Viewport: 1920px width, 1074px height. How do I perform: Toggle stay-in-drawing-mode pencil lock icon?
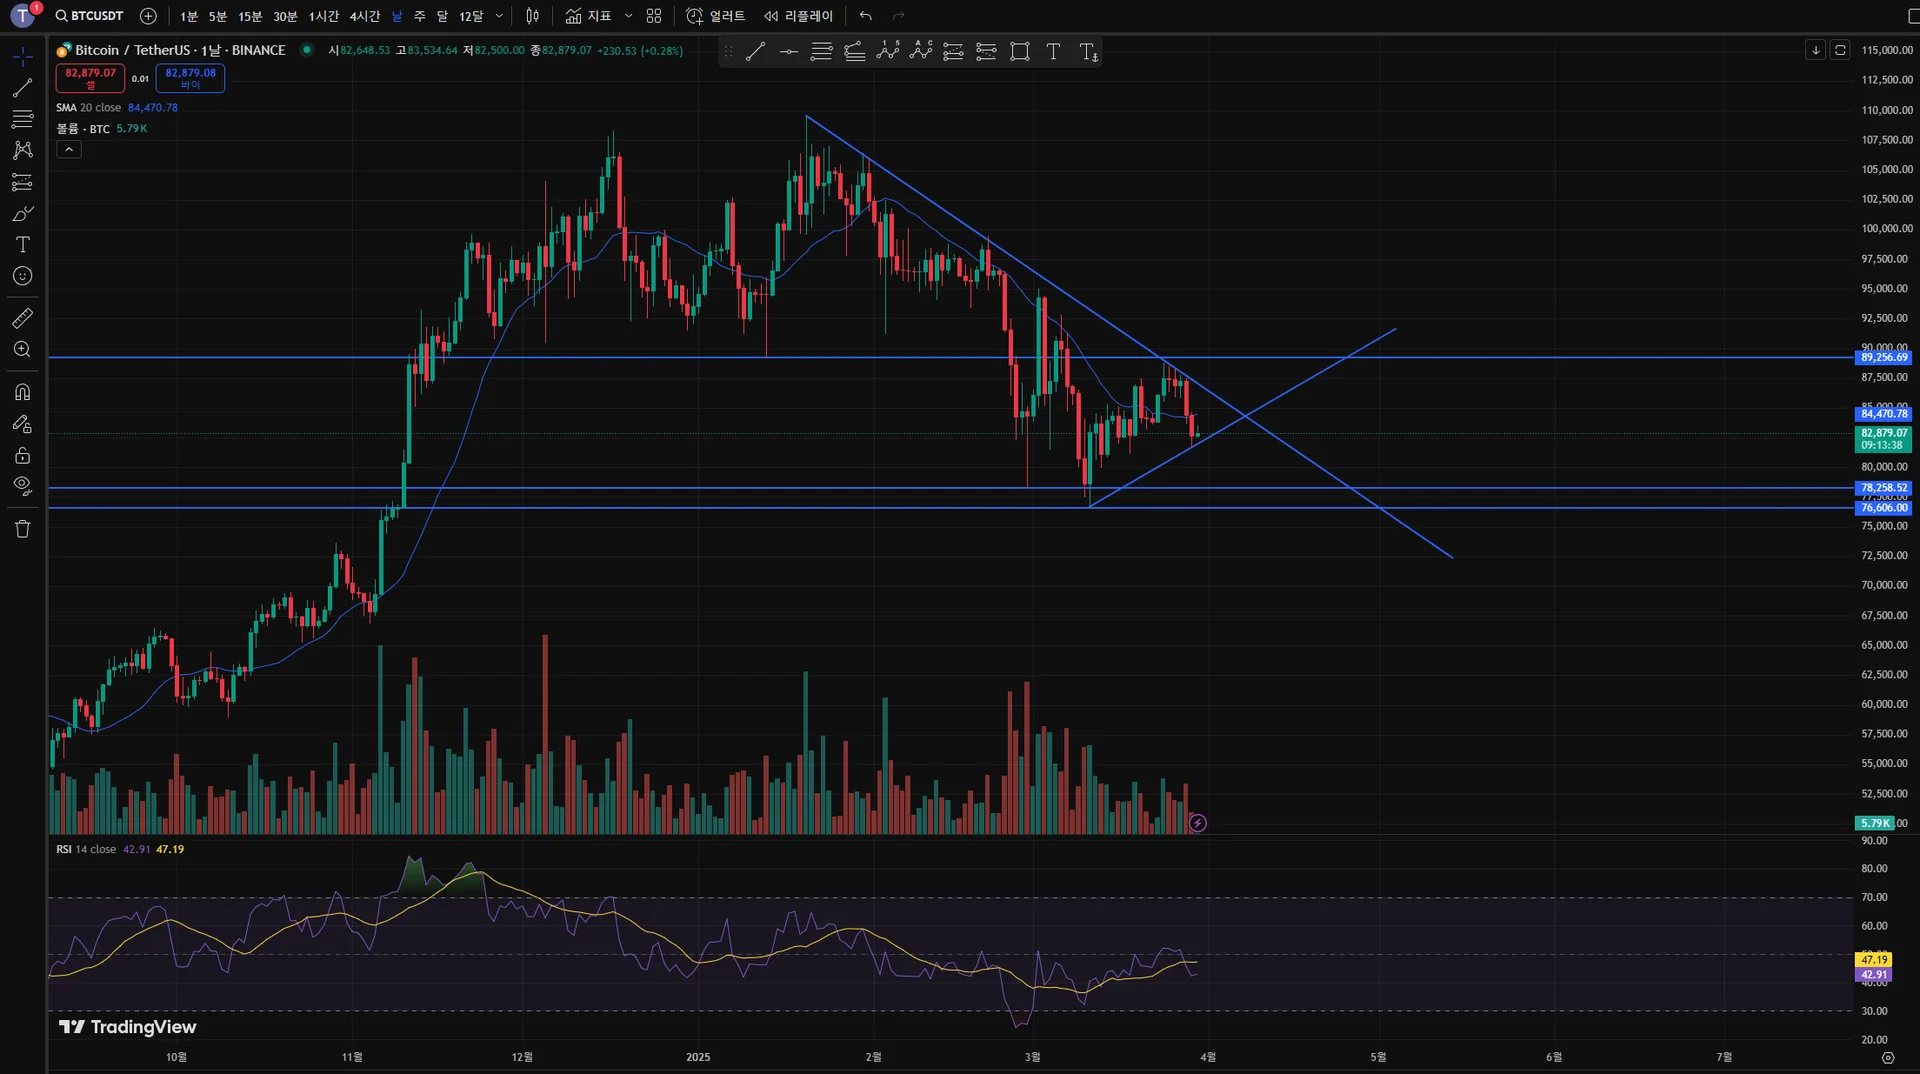pyautogui.click(x=22, y=424)
